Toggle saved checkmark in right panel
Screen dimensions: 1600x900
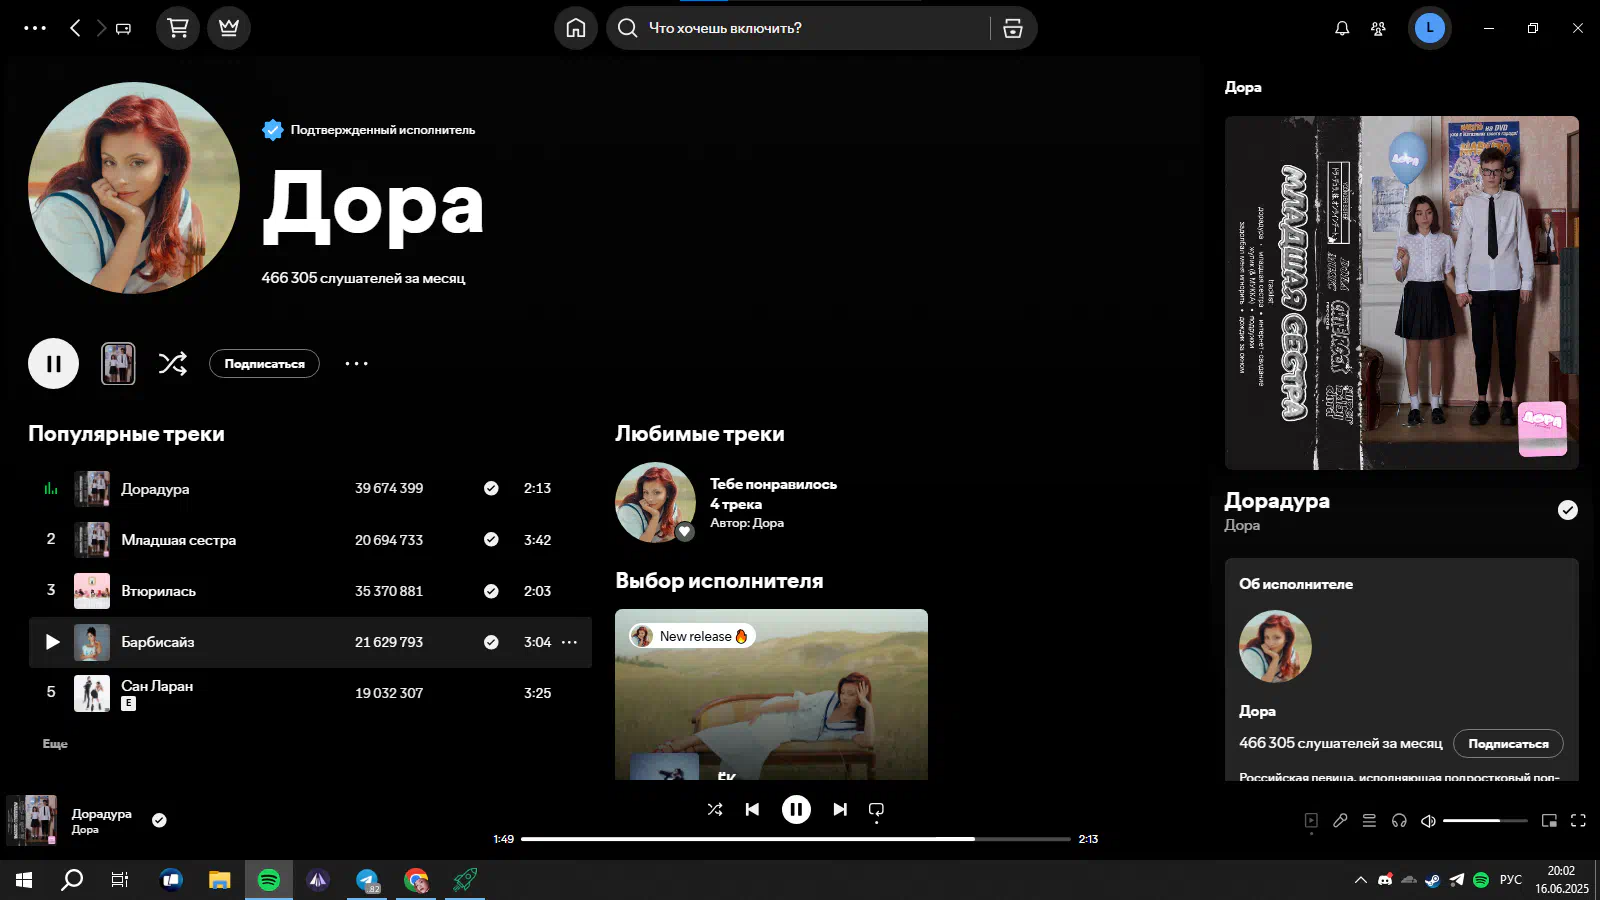(x=1568, y=510)
